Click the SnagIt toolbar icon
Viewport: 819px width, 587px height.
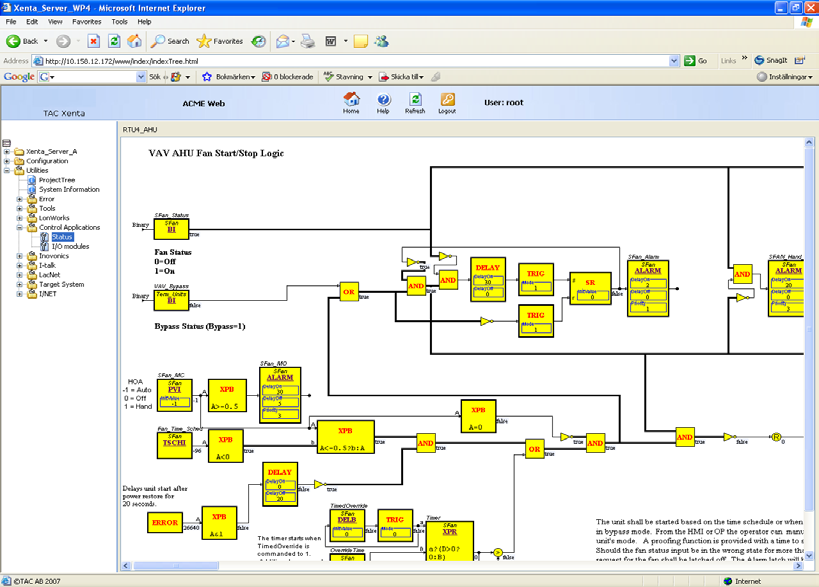click(x=771, y=61)
